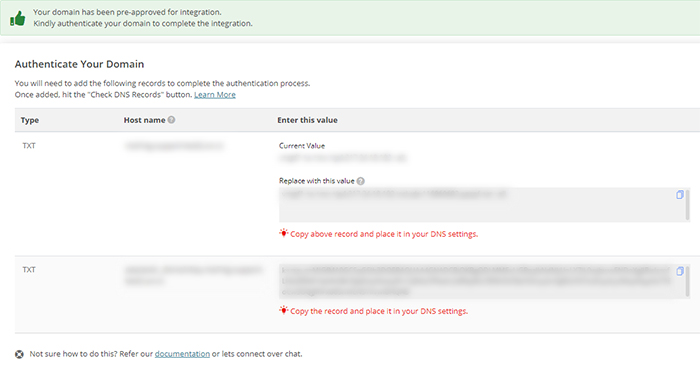Click the blurred host name of the second TXT record
This screenshot has height=374, width=700.
click(194, 275)
